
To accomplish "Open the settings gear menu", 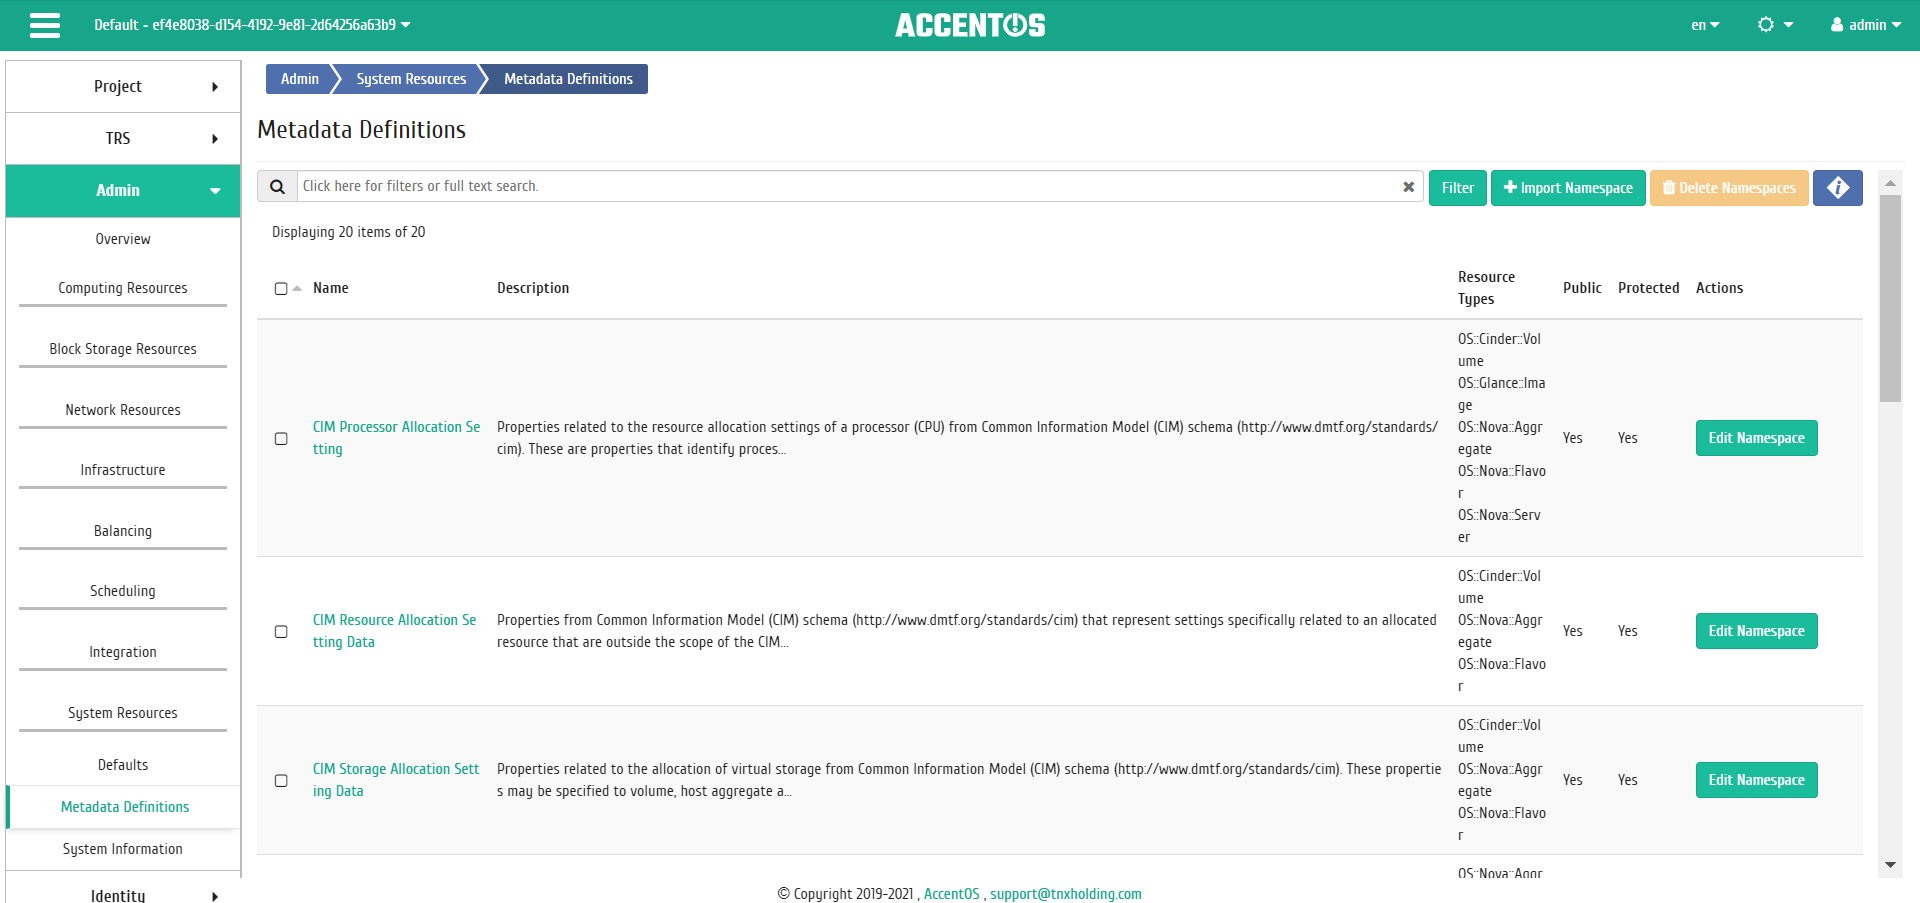I will pos(1775,25).
